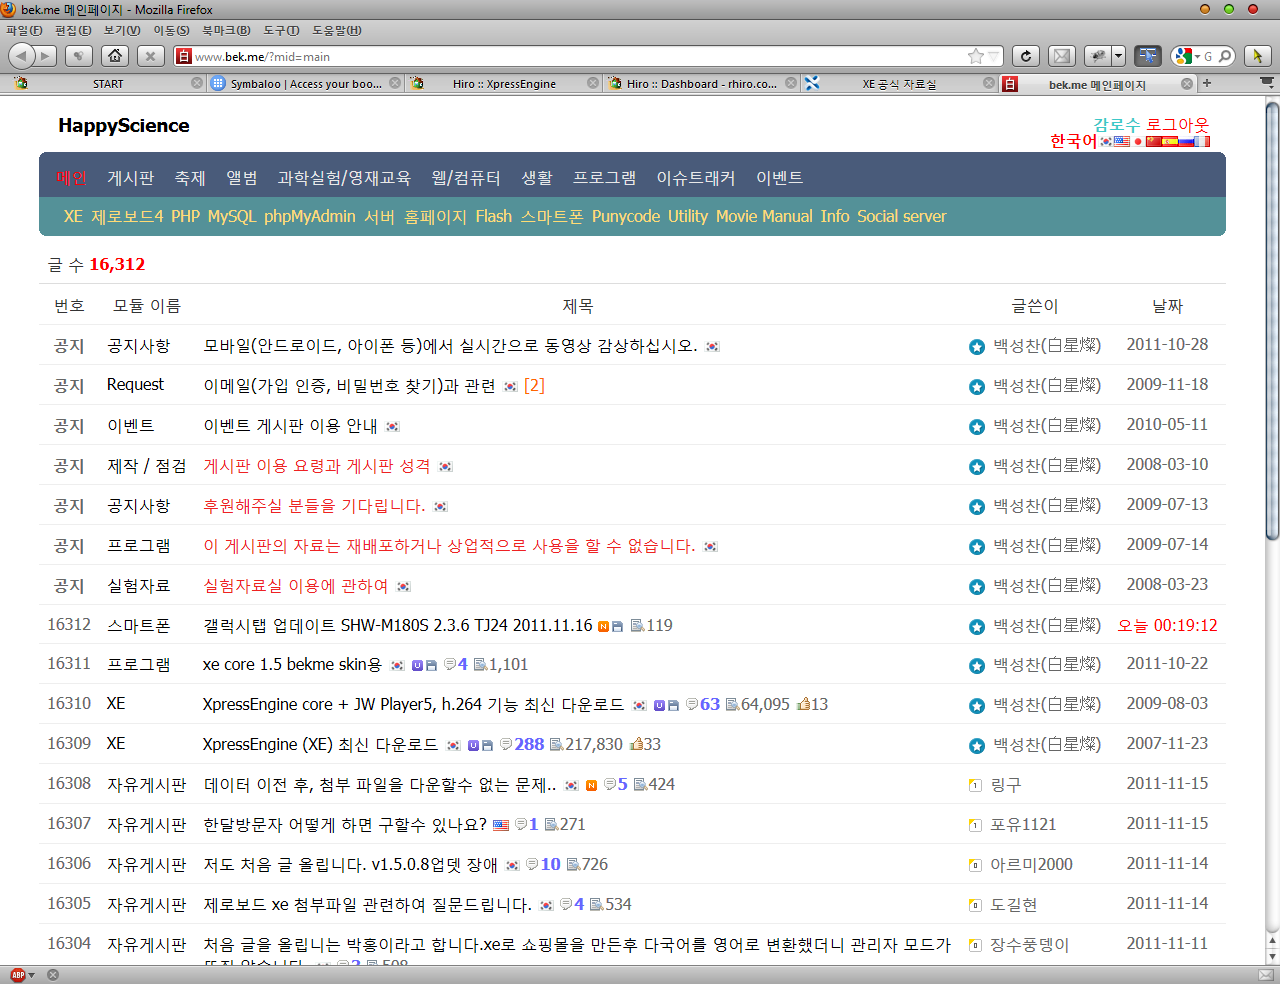Viewport: 1280px width, 984px height.
Task: Click date cell 오늘 00:19:12
Action: 1167,626
